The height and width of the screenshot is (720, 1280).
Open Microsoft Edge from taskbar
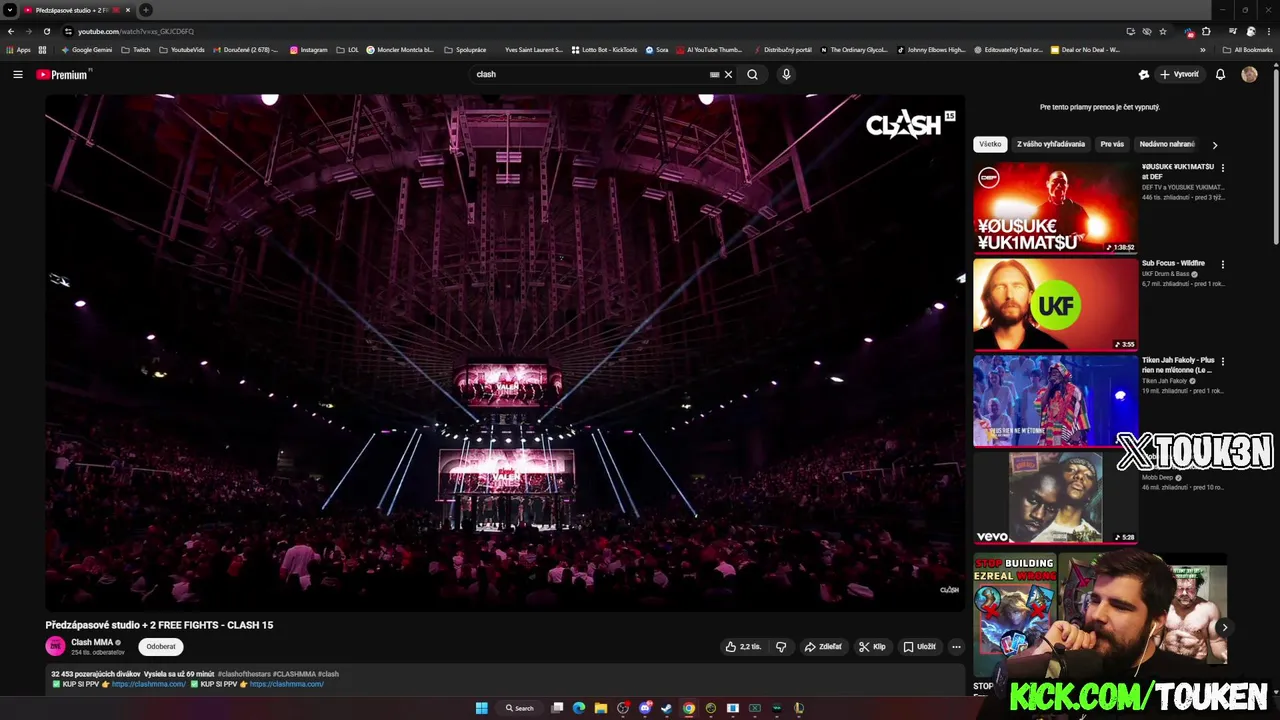[x=579, y=708]
